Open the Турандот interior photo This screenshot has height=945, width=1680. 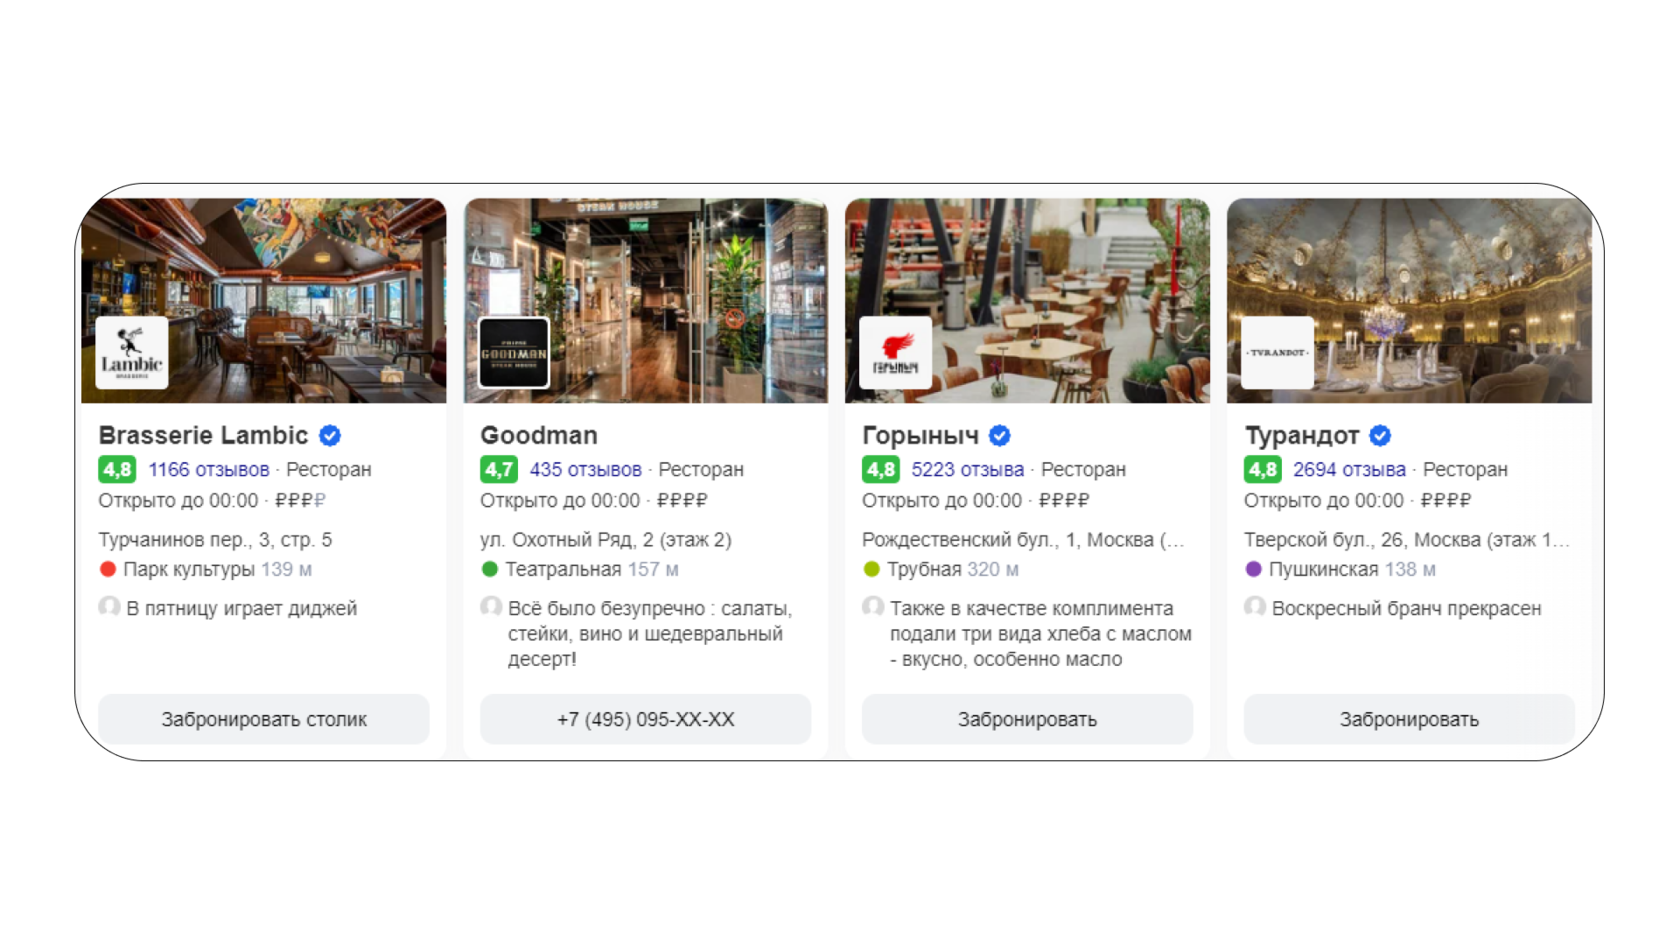1410,300
